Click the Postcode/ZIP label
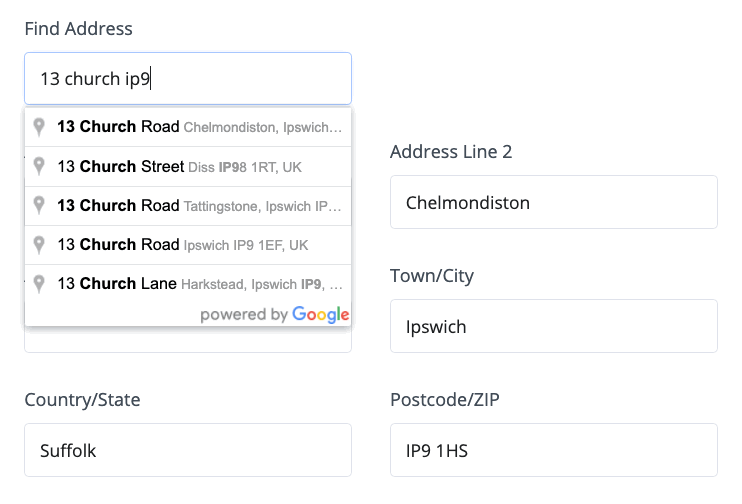Screen dimensions: 742x504 click(445, 399)
